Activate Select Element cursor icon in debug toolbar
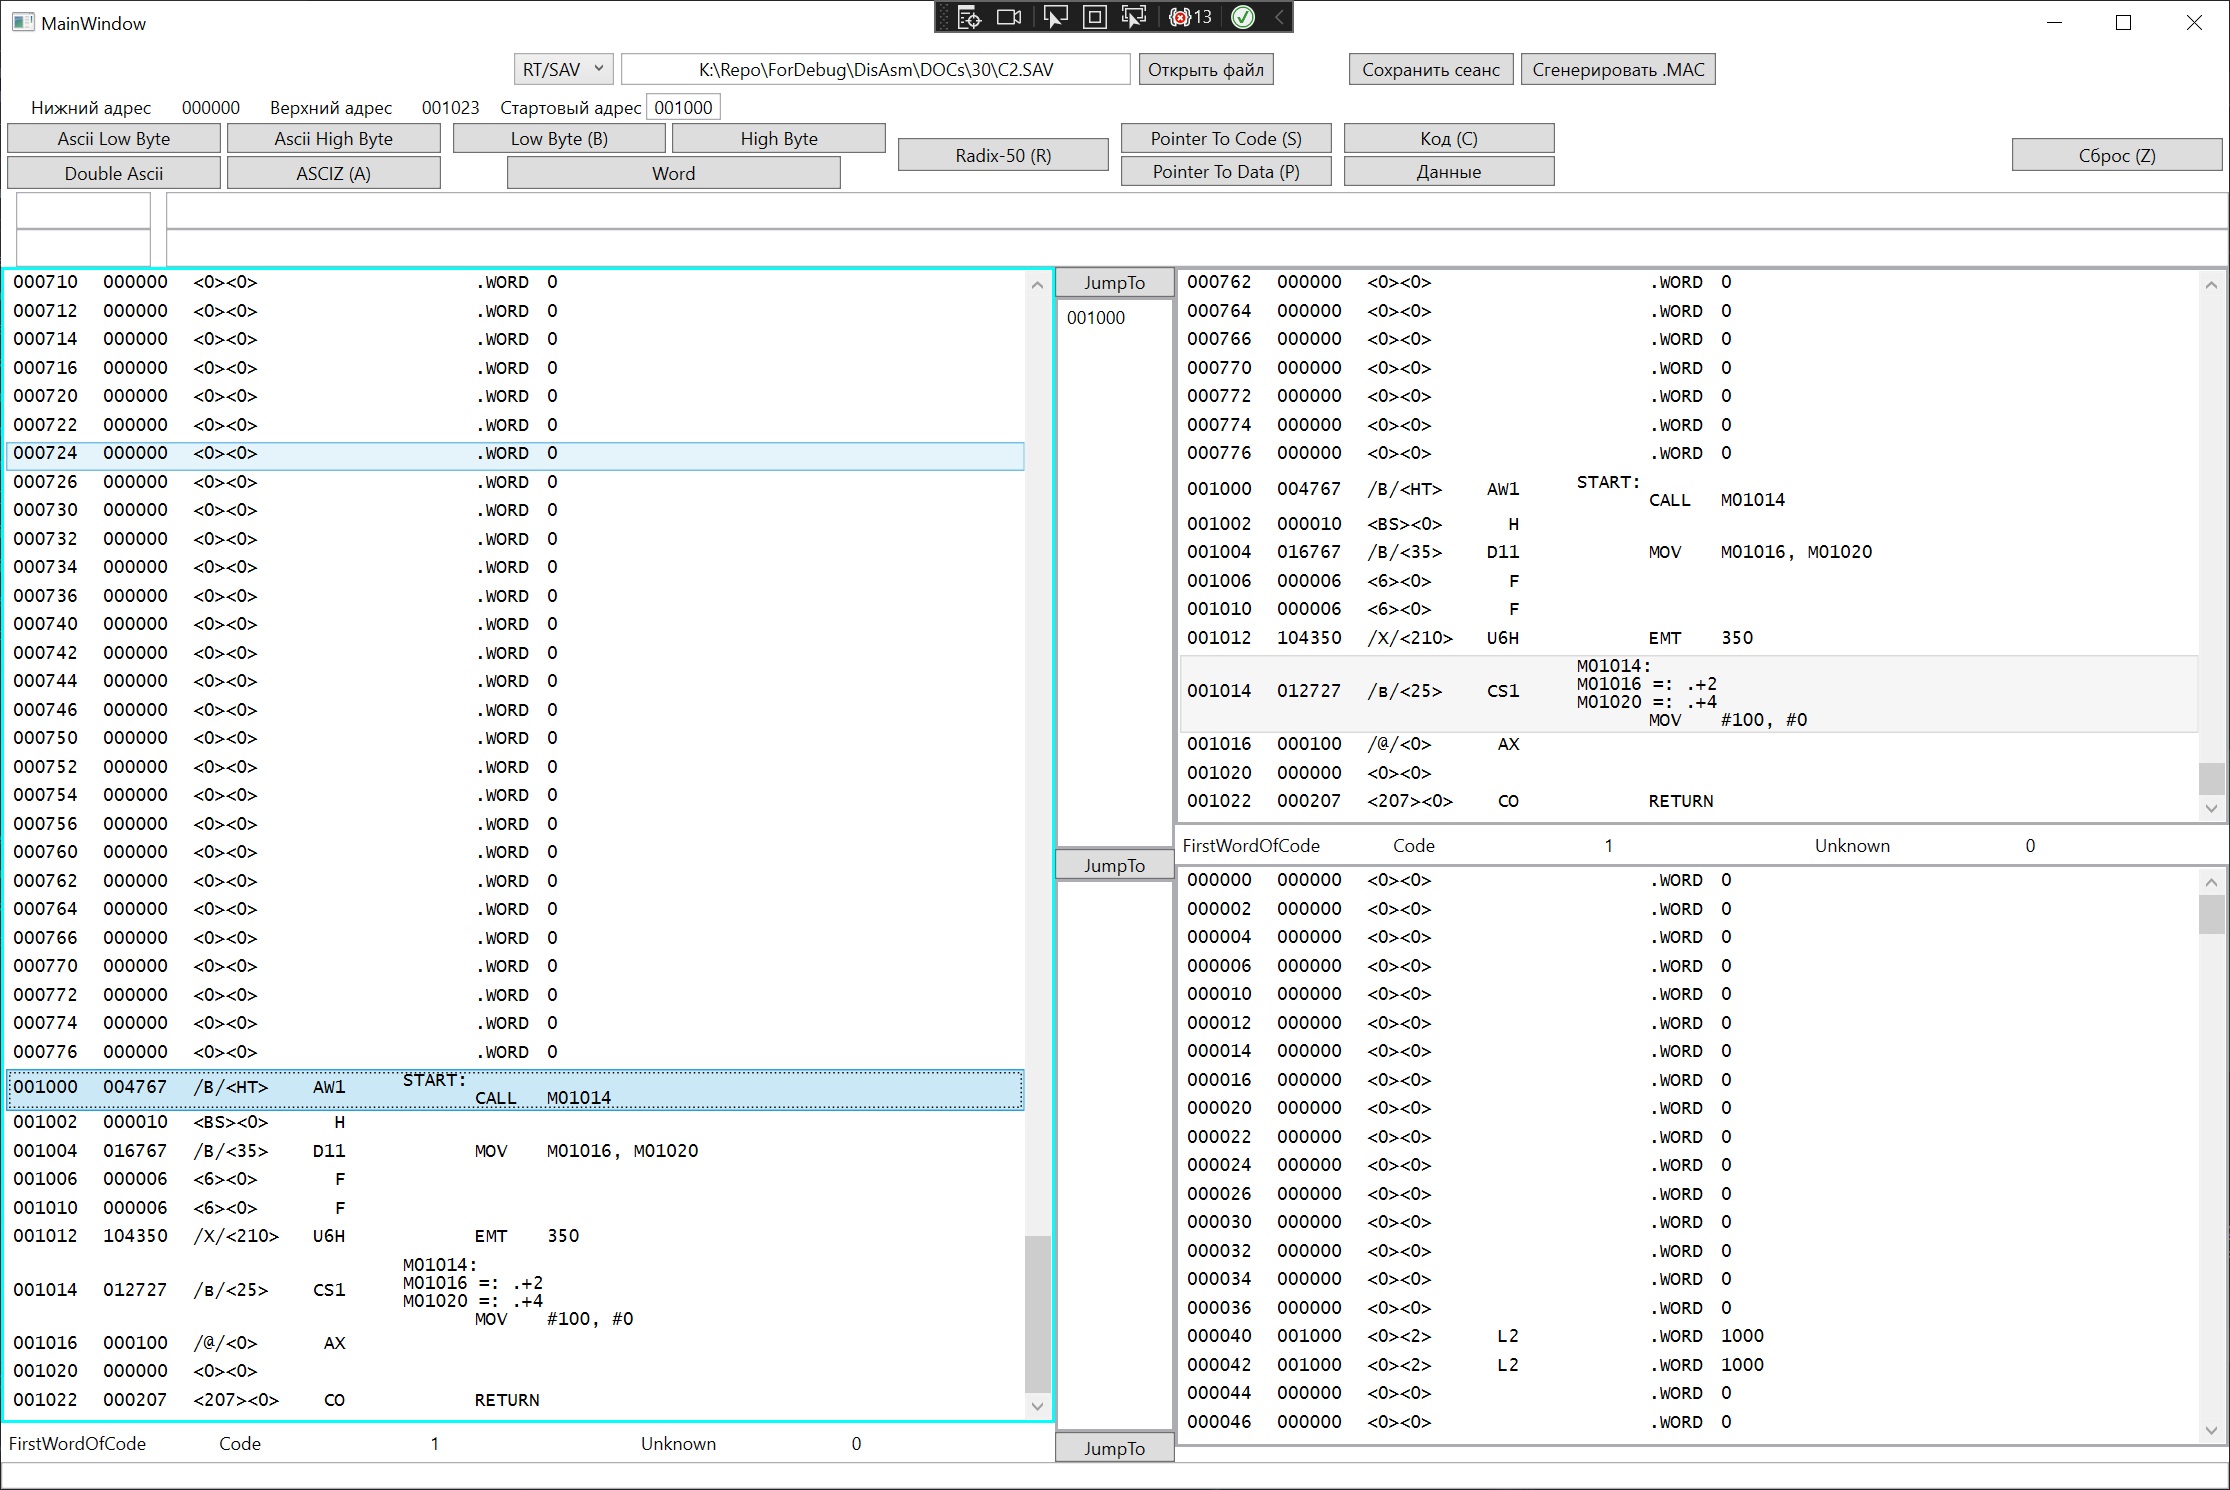 tap(1054, 17)
